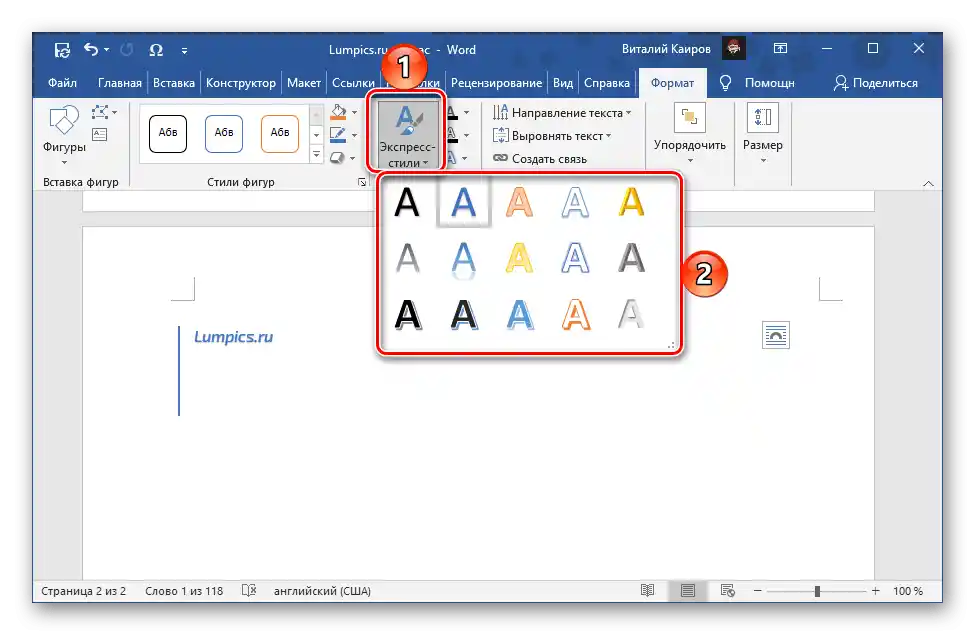The image size is (975, 635).
Task: Click the Поделиться share button
Action: 876,83
